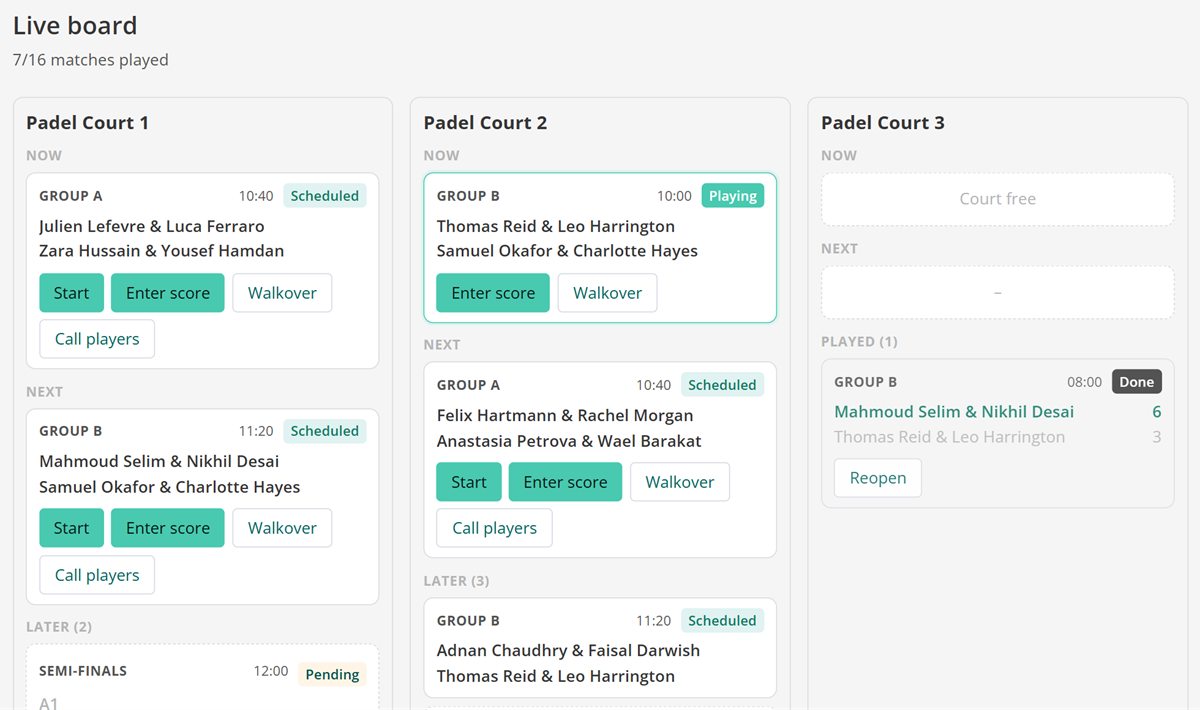Image resolution: width=1200 pixels, height=710 pixels.
Task: Select the Padel Court 3 heading
Action: (883, 123)
